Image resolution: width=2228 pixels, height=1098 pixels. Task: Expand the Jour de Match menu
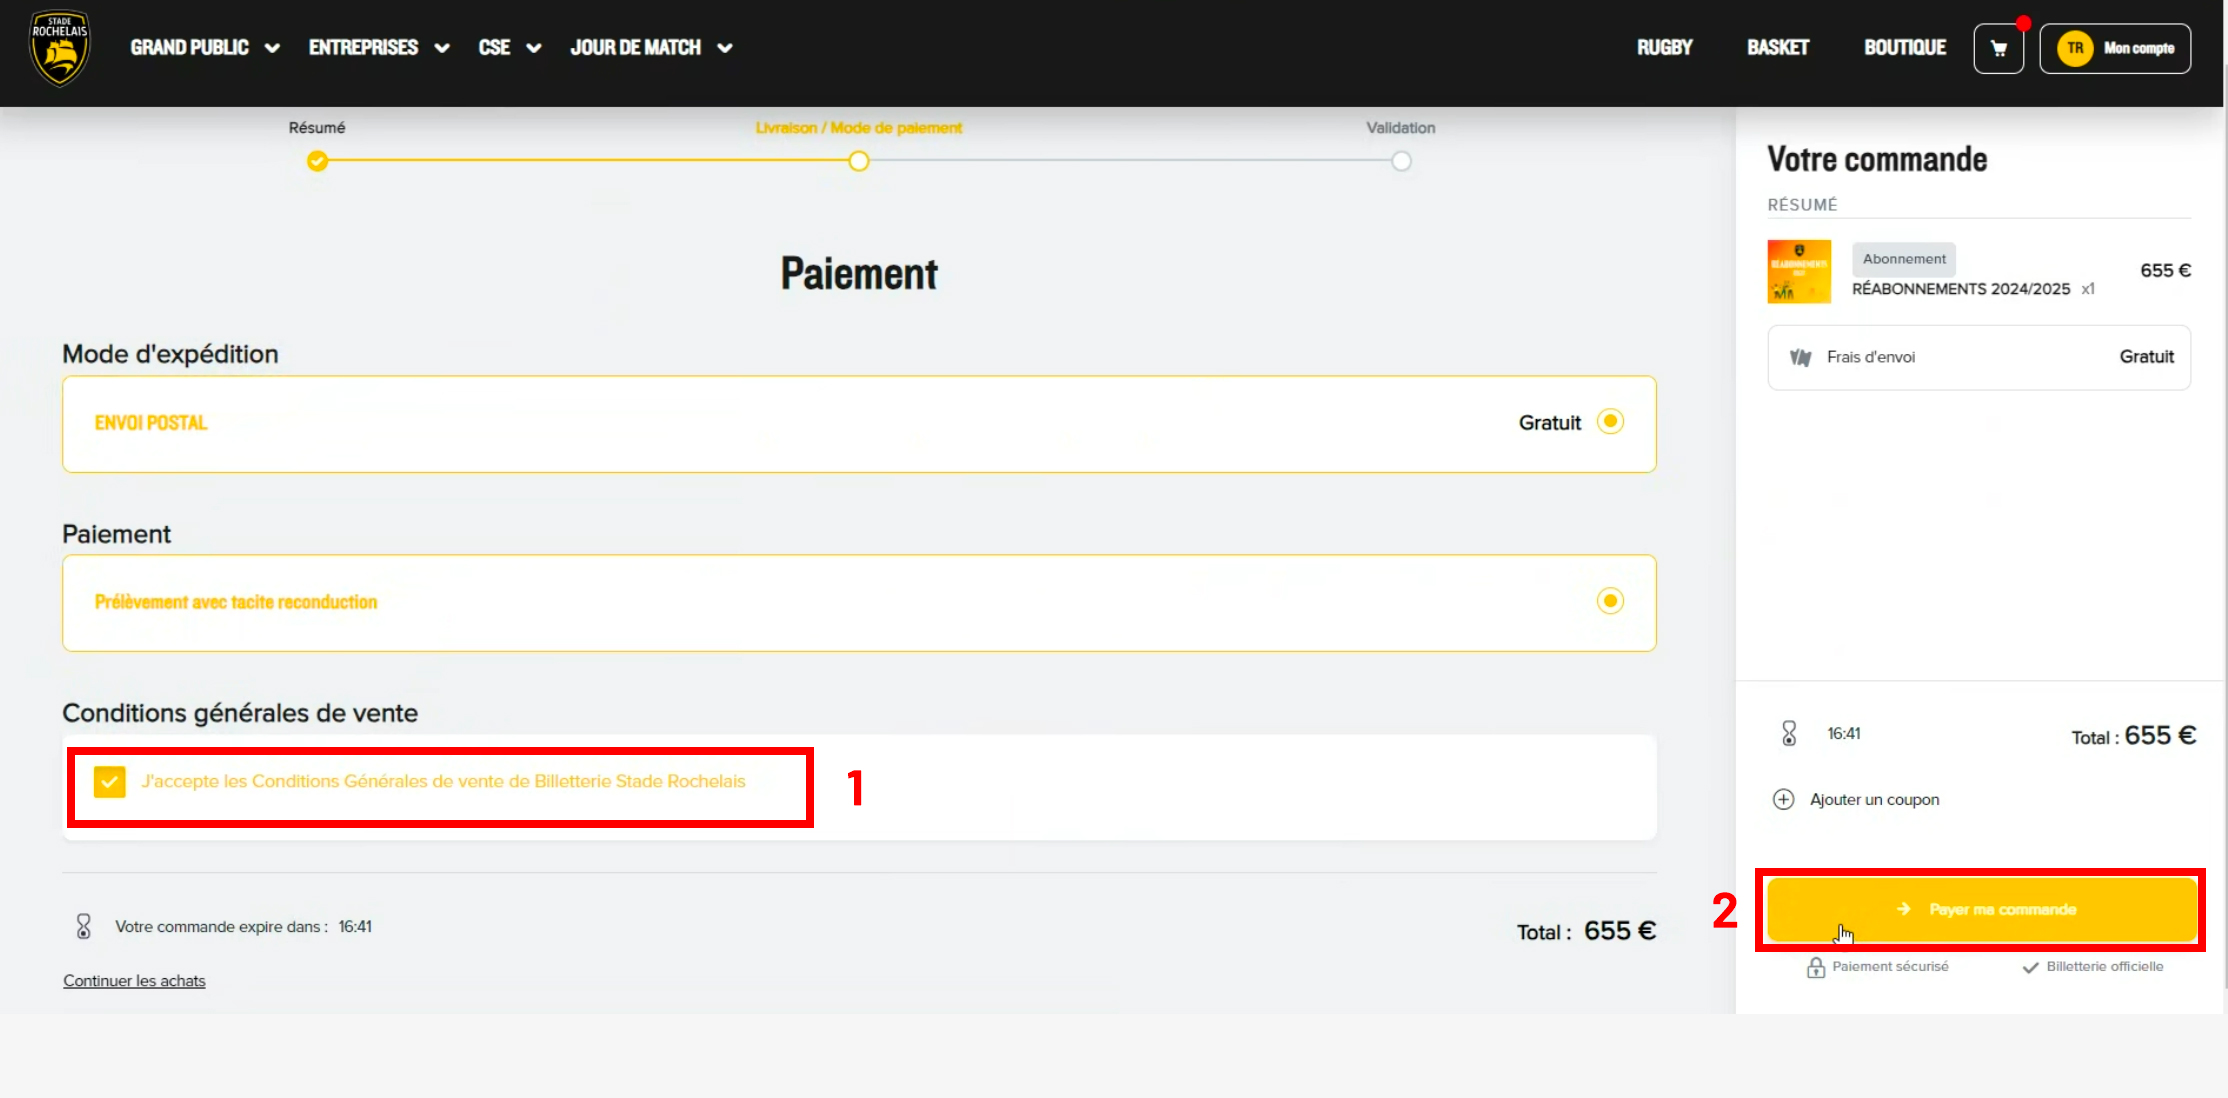[x=651, y=47]
